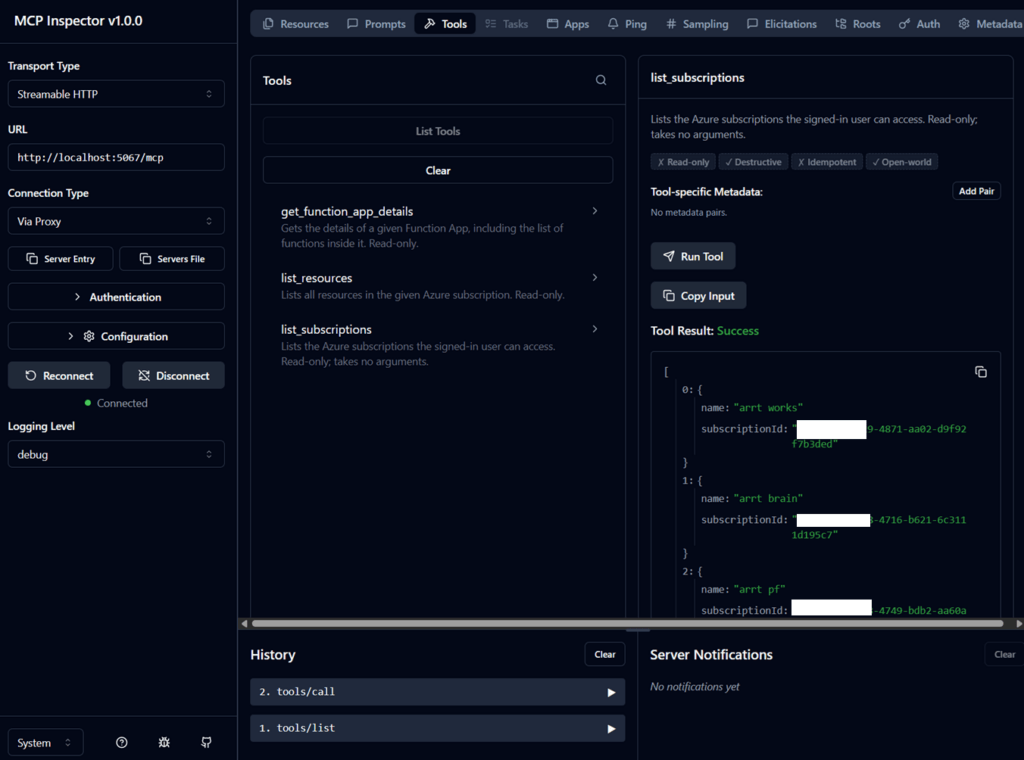Copy the Servers File
1024x760 pixels.
(x=172, y=259)
